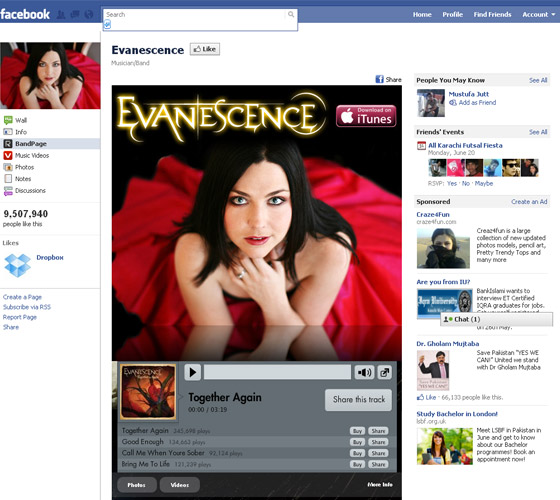Click inside the Search field
Viewport: 560px width, 500px height.
200,20
